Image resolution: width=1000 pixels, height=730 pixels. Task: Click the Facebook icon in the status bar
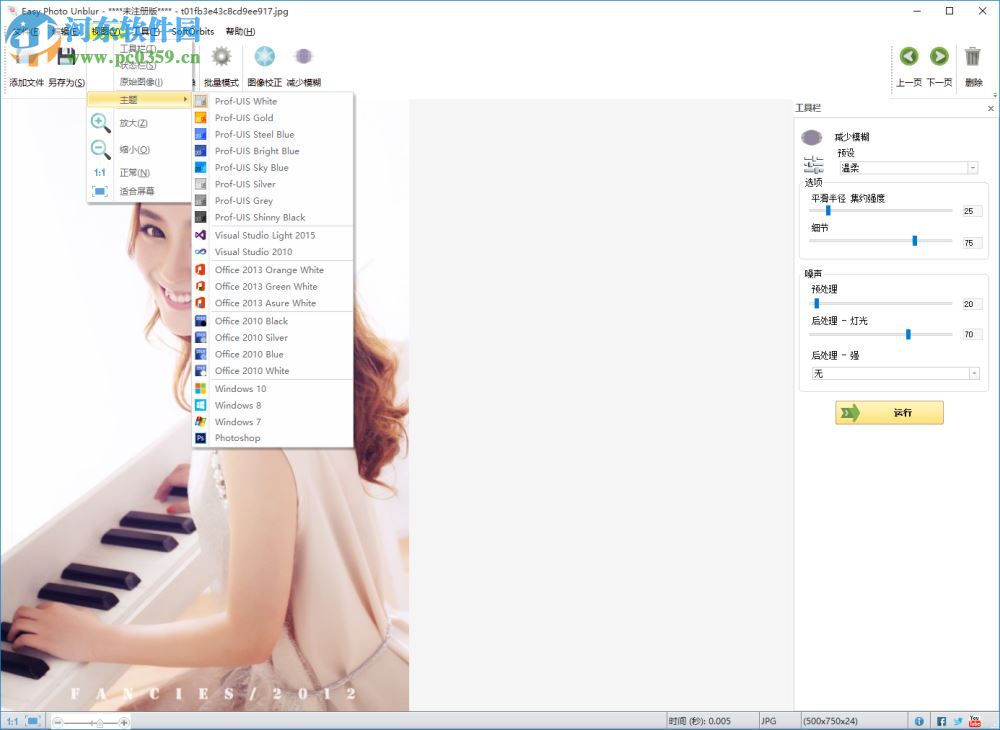pyautogui.click(x=941, y=720)
